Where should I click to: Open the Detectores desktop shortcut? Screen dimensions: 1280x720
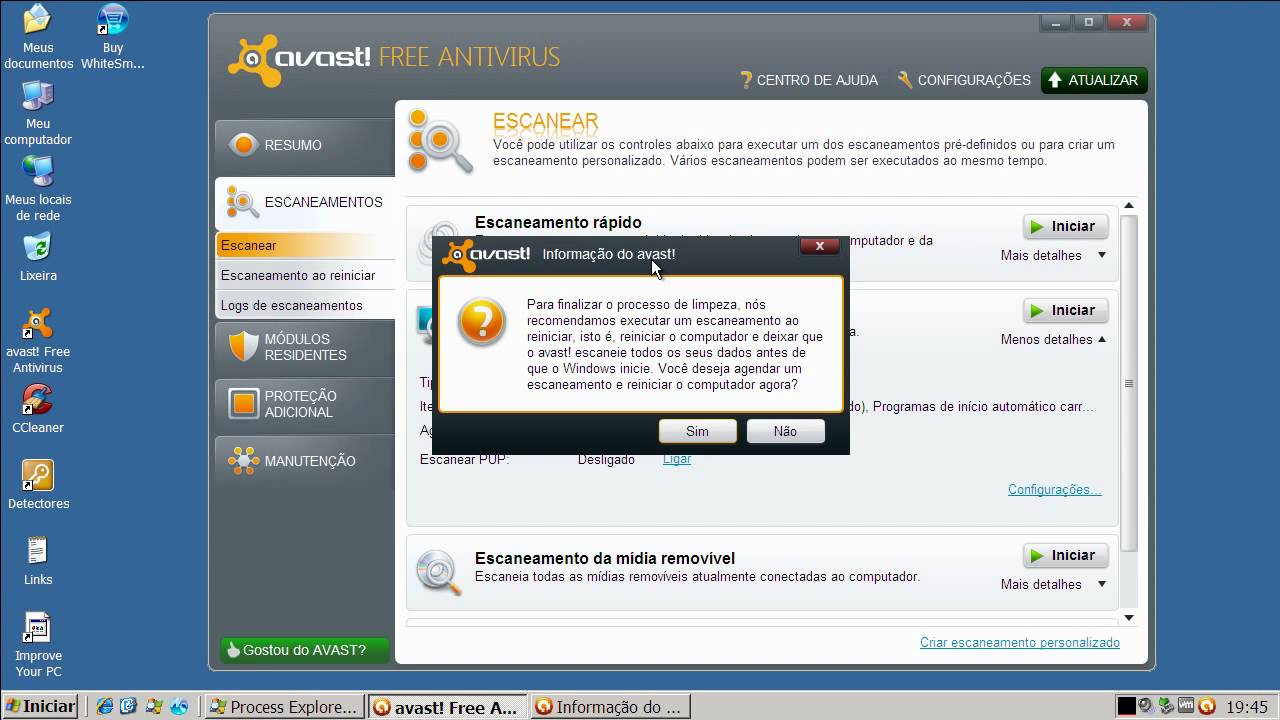[38, 485]
